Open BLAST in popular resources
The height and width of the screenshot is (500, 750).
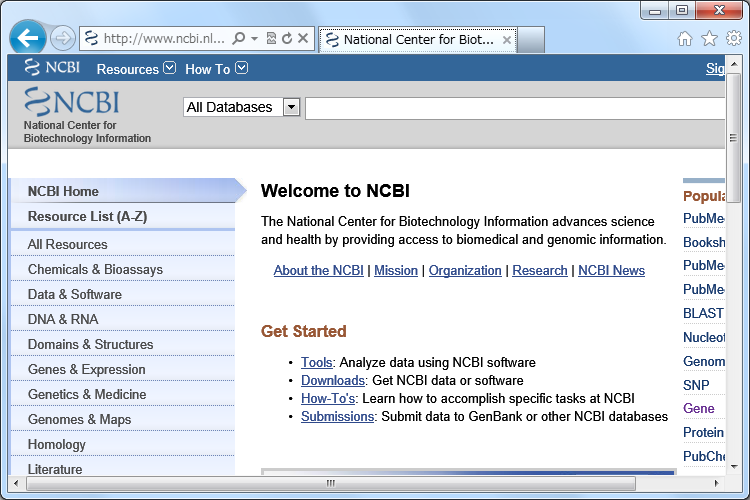coord(703,313)
